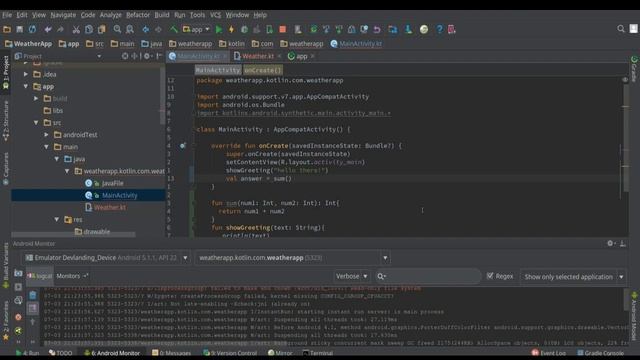Open the Build menu
This screenshot has width=640, height=360.
[162, 15]
